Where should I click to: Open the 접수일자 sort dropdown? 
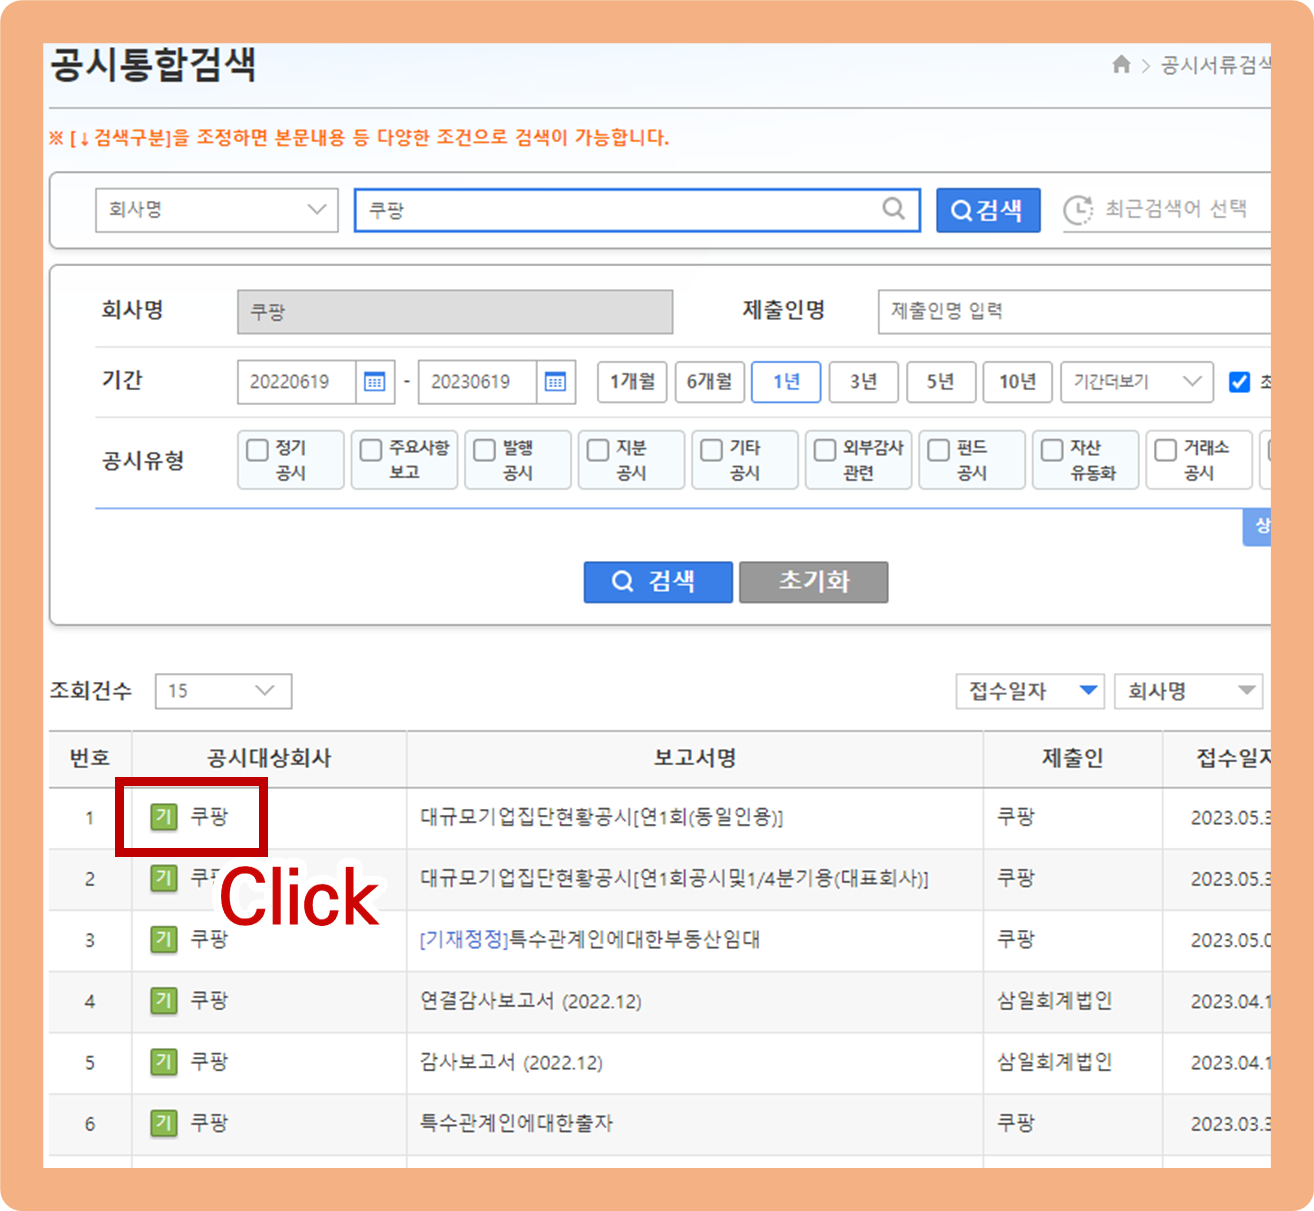click(x=1030, y=691)
